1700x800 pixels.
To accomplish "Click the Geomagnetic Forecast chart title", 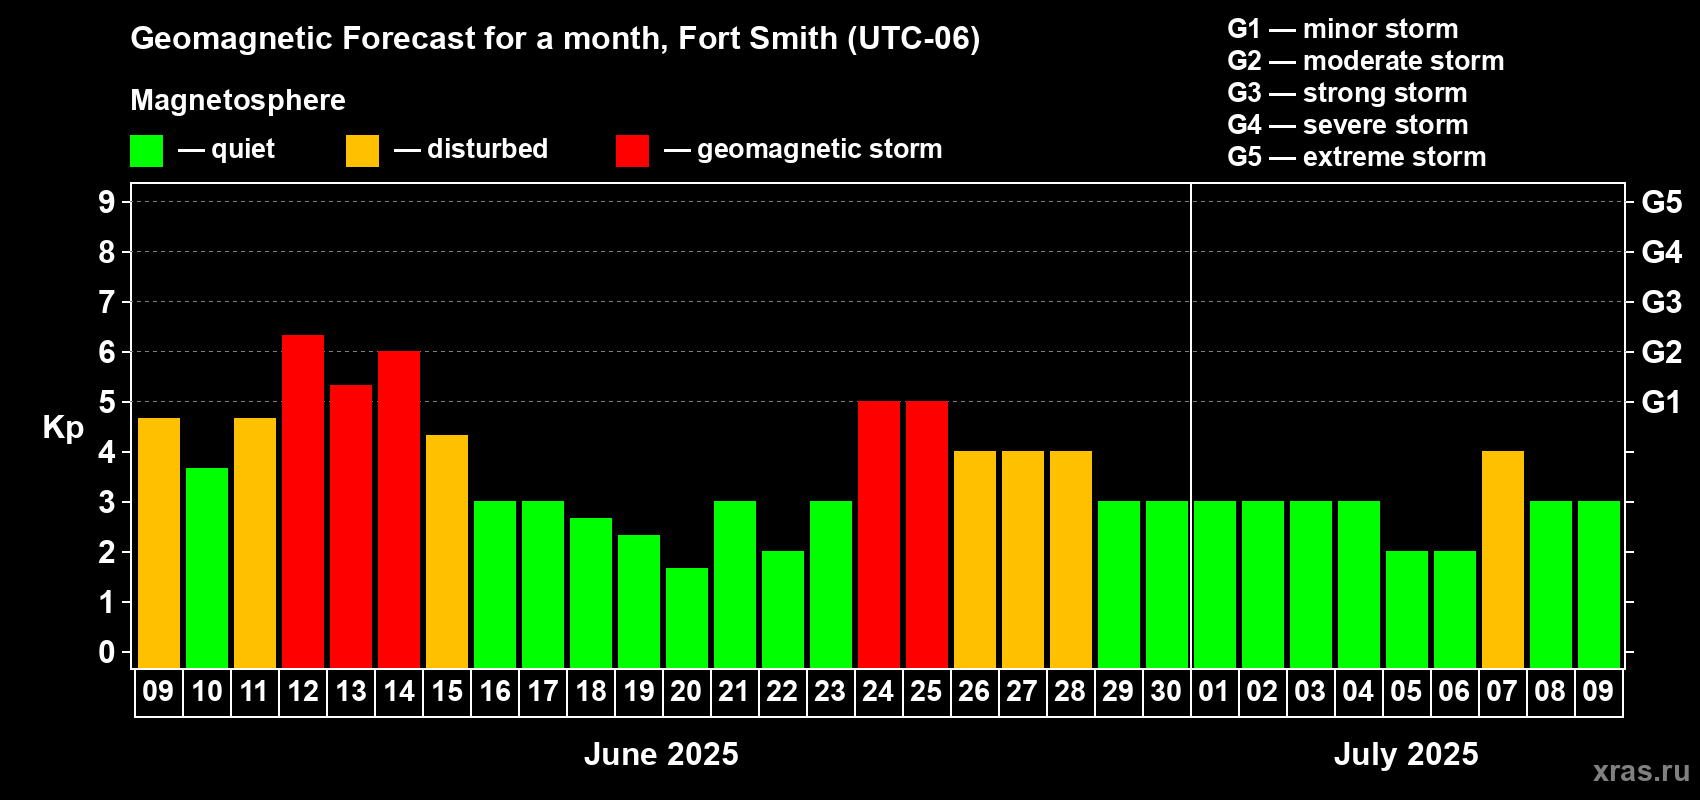I will click(555, 39).
